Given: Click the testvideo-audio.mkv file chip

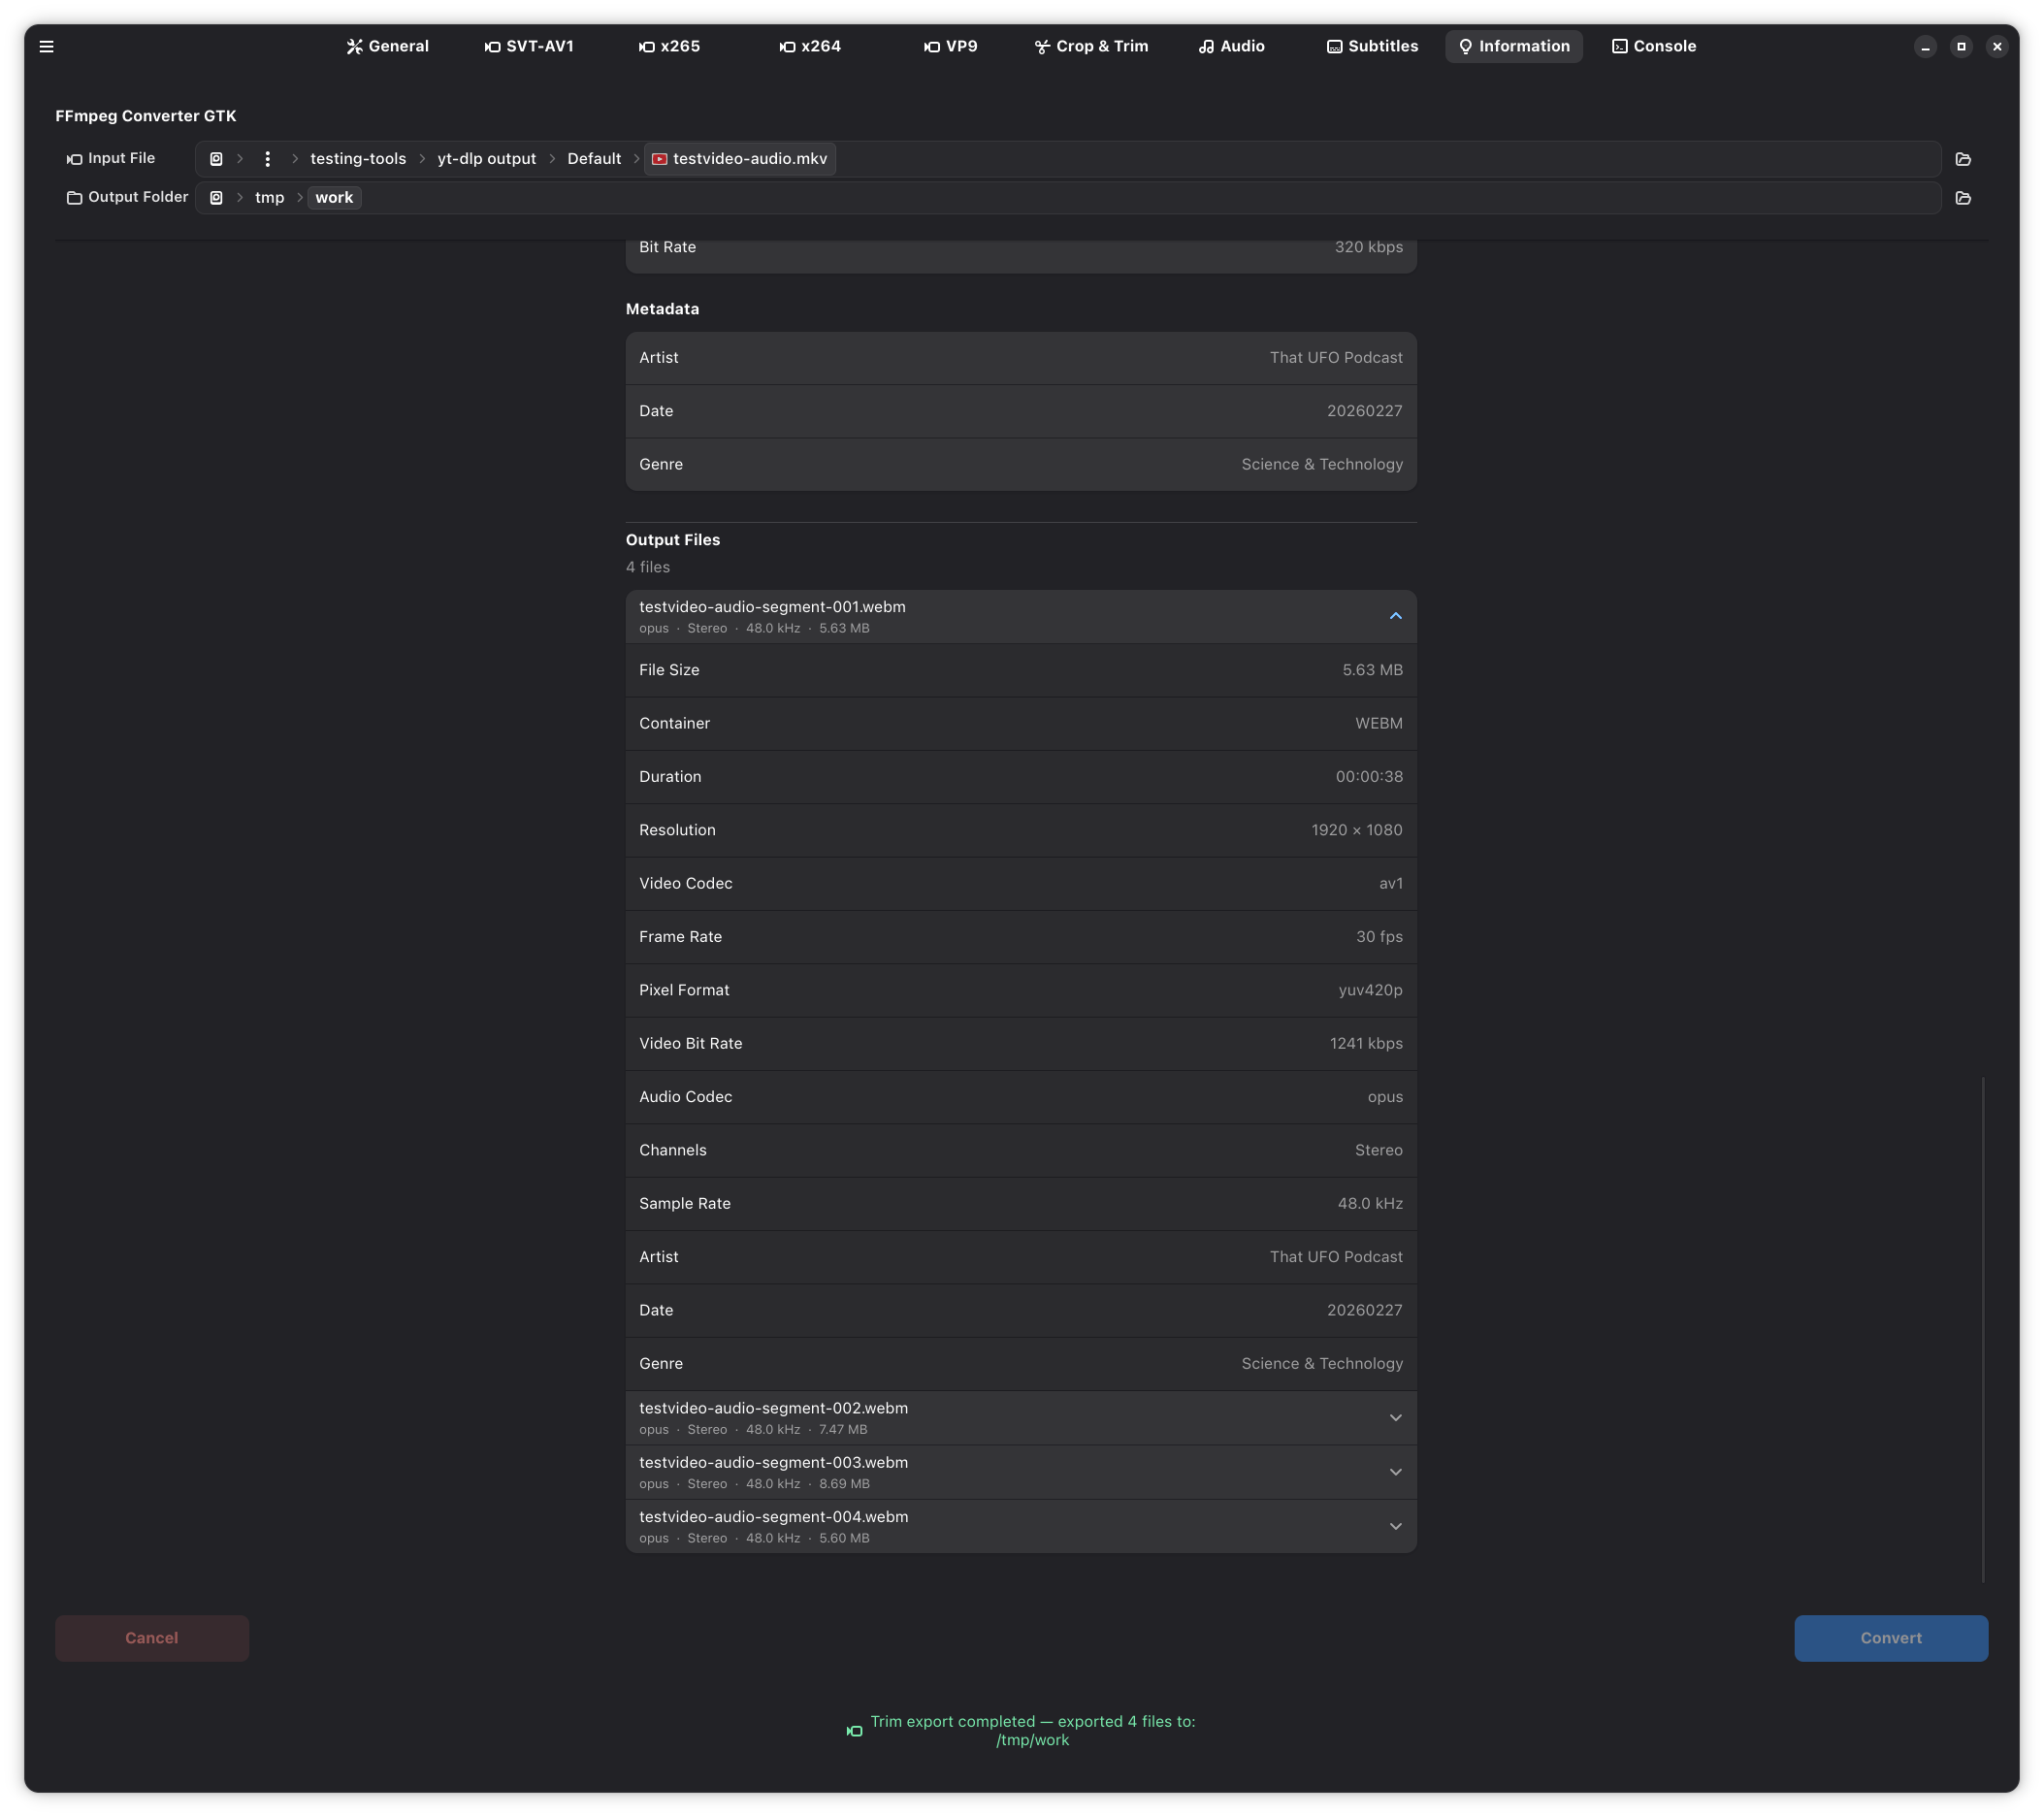Looking at the screenshot, I should pyautogui.click(x=740, y=159).
